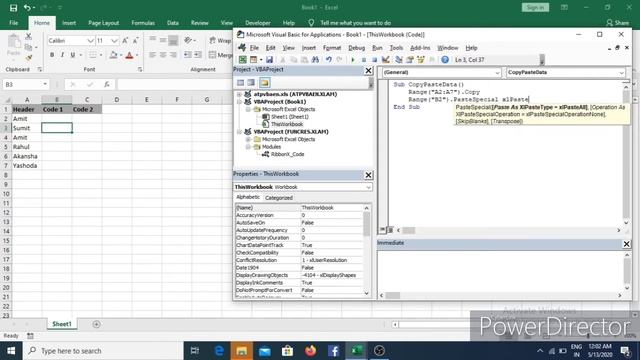Image resolution: width=640 pixels, height=360 pixels.
Task: Click Increase Font Size icon in Excel ribbon
Action: coord(125,40)
